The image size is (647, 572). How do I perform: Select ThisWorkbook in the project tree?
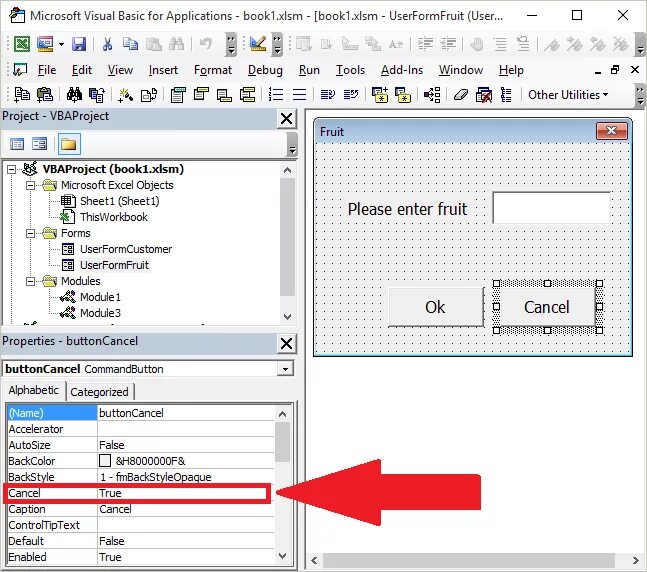[114, 217]
